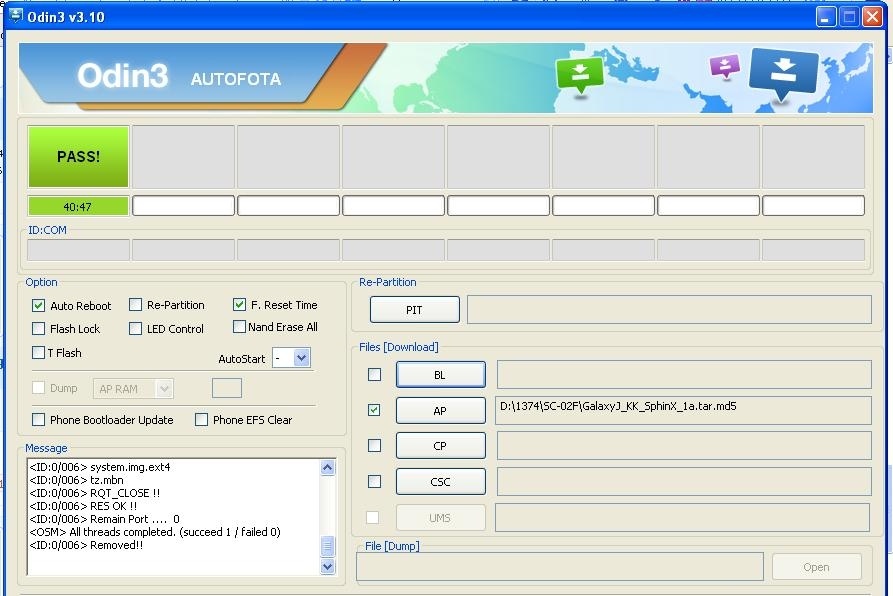Check the T Flash option
The height and width of the screenshot is (596, 893).
click(x=38, y=352)
